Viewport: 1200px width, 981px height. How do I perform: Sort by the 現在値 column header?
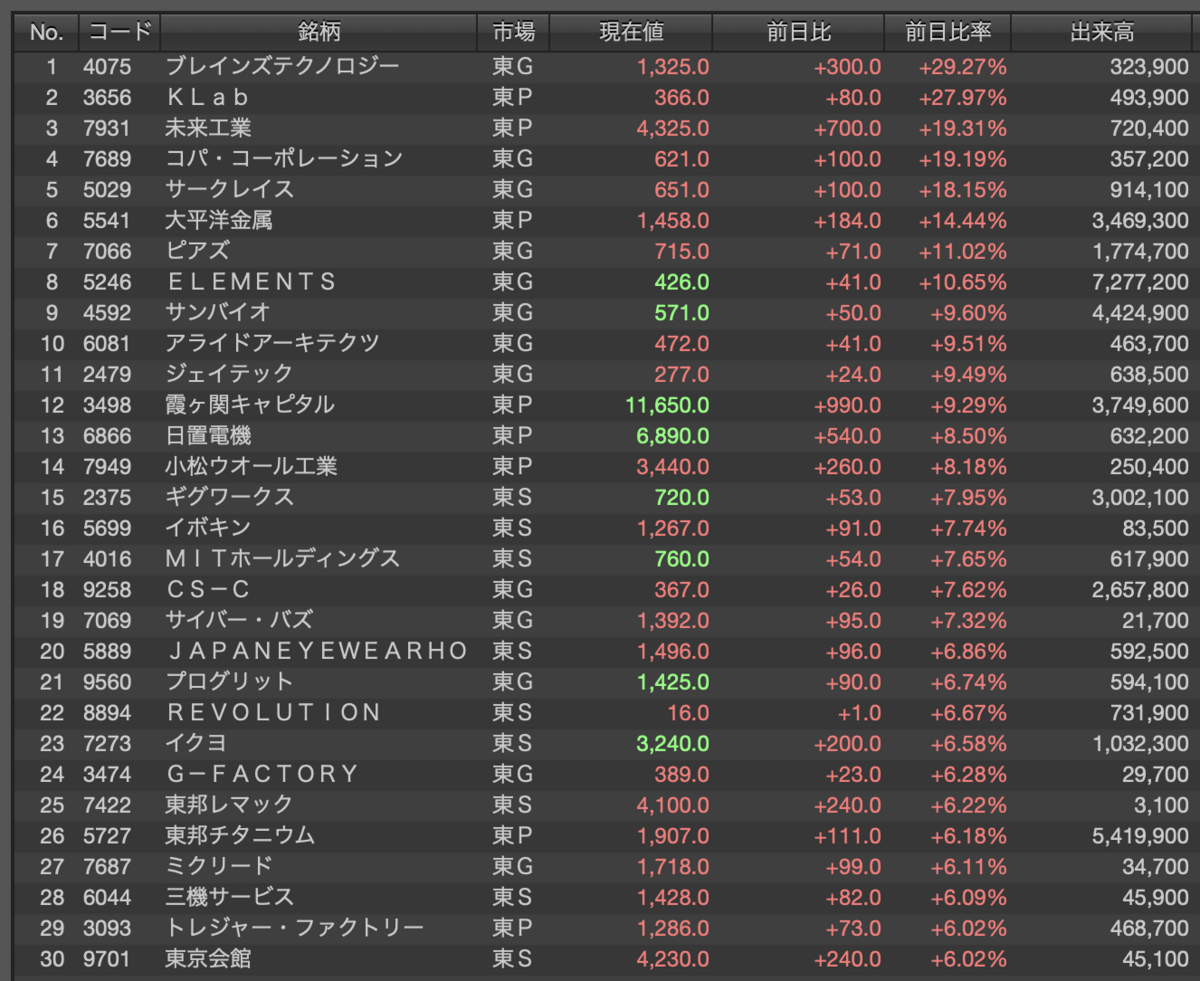(x=631, y=32)
